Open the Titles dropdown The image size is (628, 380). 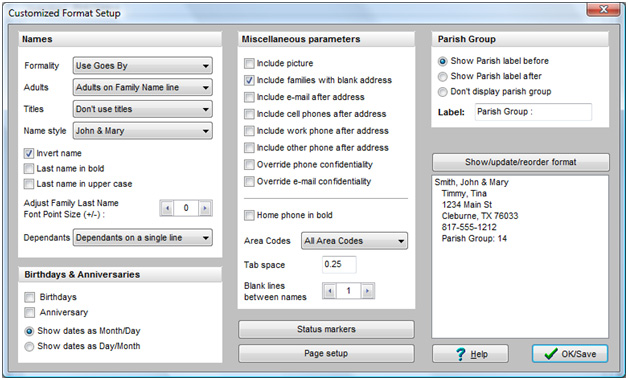point(142,109)
